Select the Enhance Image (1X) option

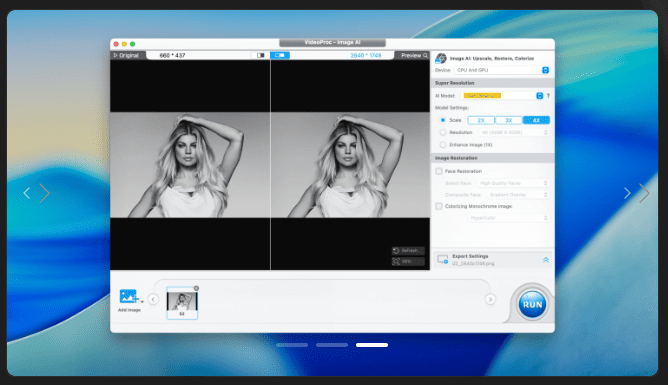pos(443,145)
